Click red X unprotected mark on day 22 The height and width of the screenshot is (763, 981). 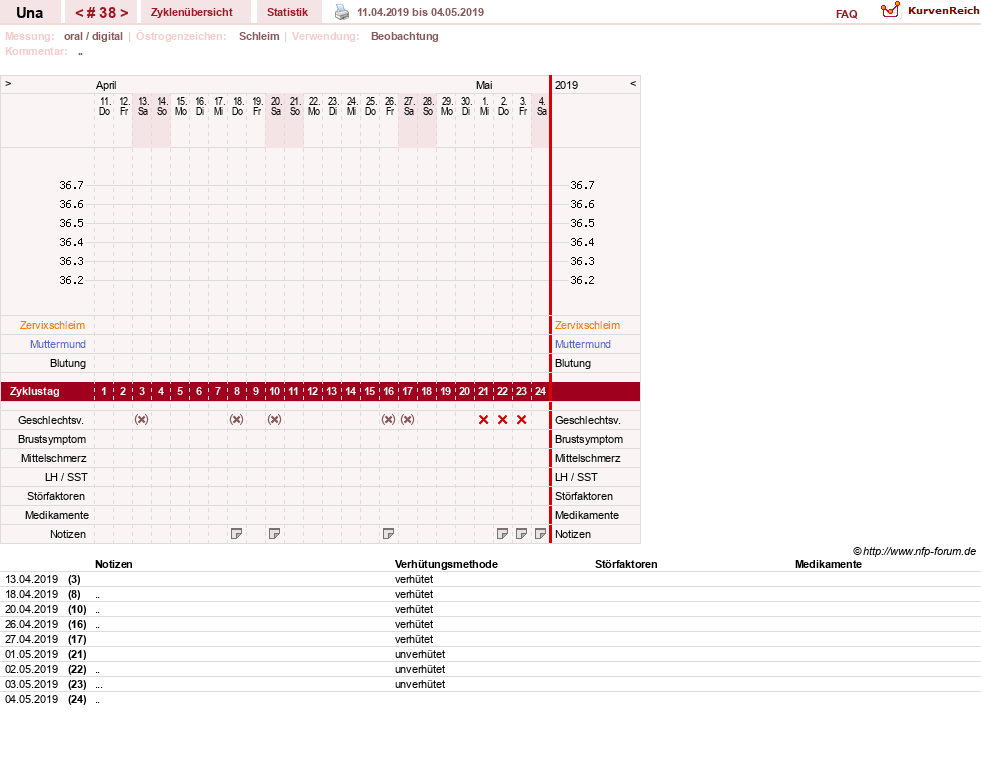pos(502,420)
